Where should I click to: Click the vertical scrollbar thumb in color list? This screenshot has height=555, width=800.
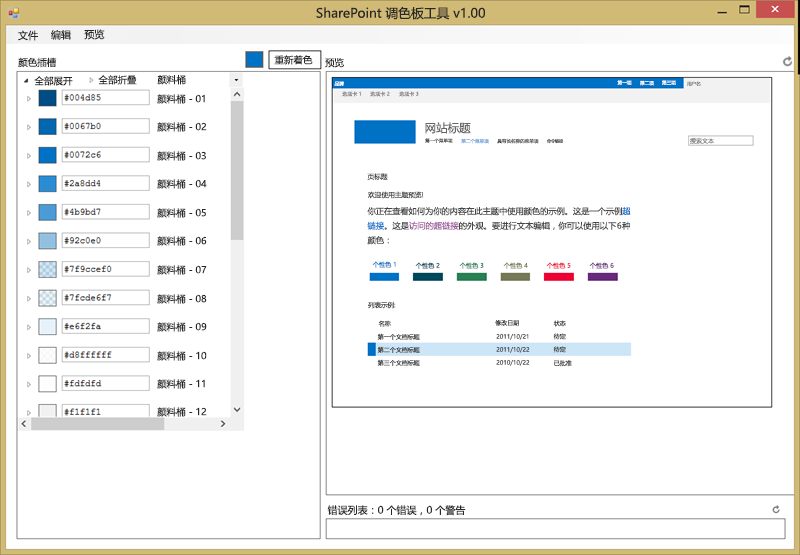(x=237, y=170)
